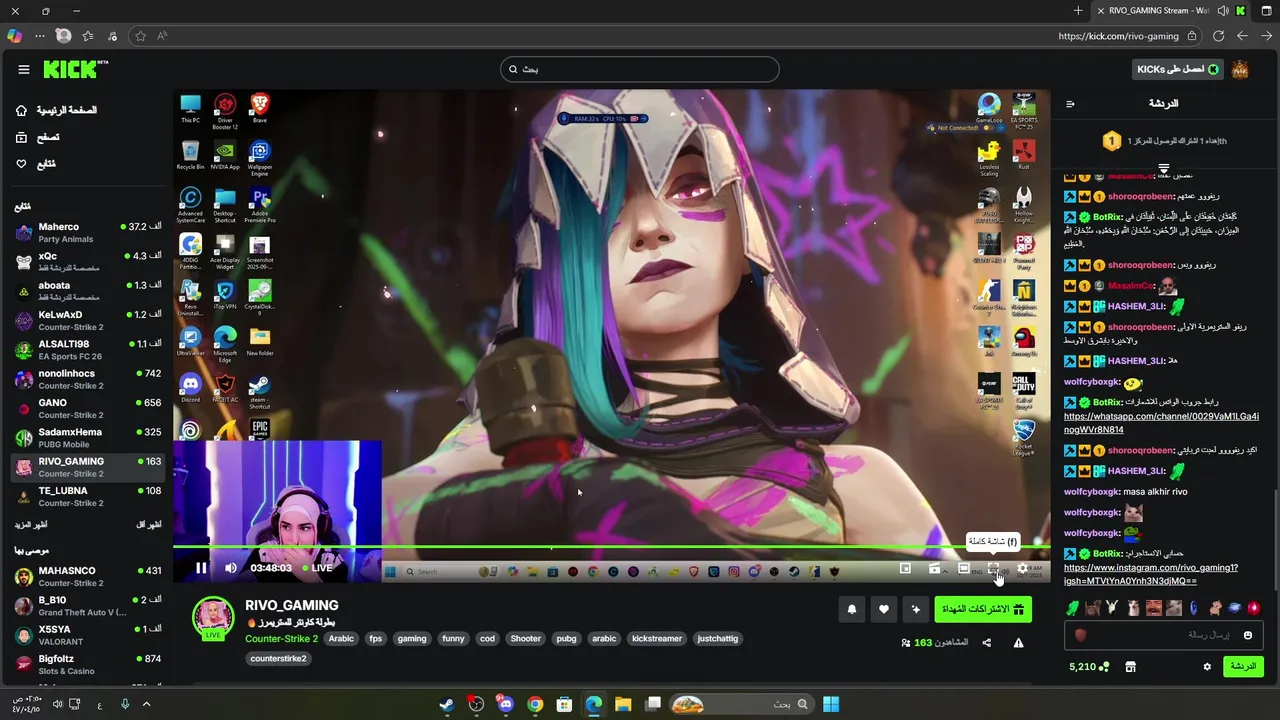Collapse the chat panel with header icon
This screenshot has width=1280, height=720.
[1070, 104]
